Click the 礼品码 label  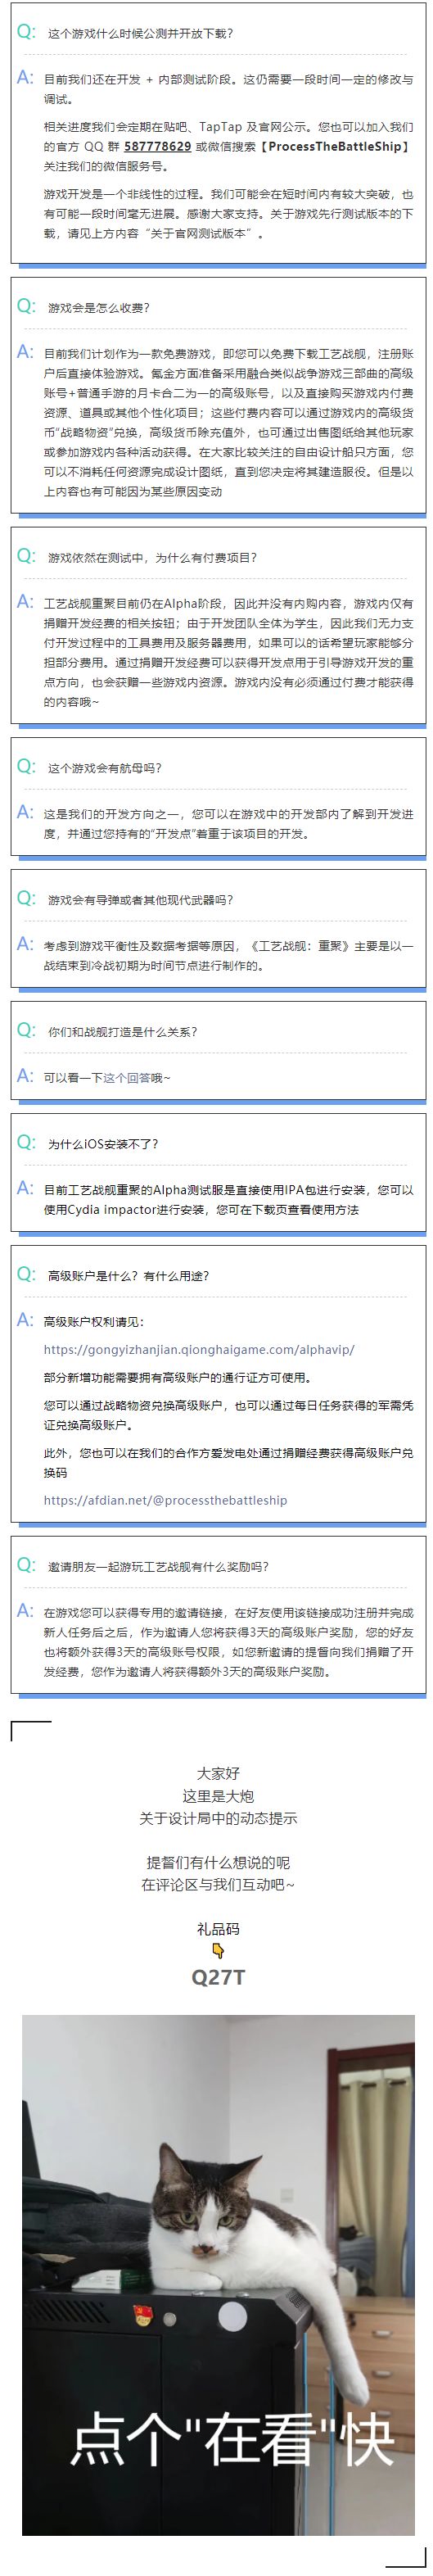point(218,1929)
